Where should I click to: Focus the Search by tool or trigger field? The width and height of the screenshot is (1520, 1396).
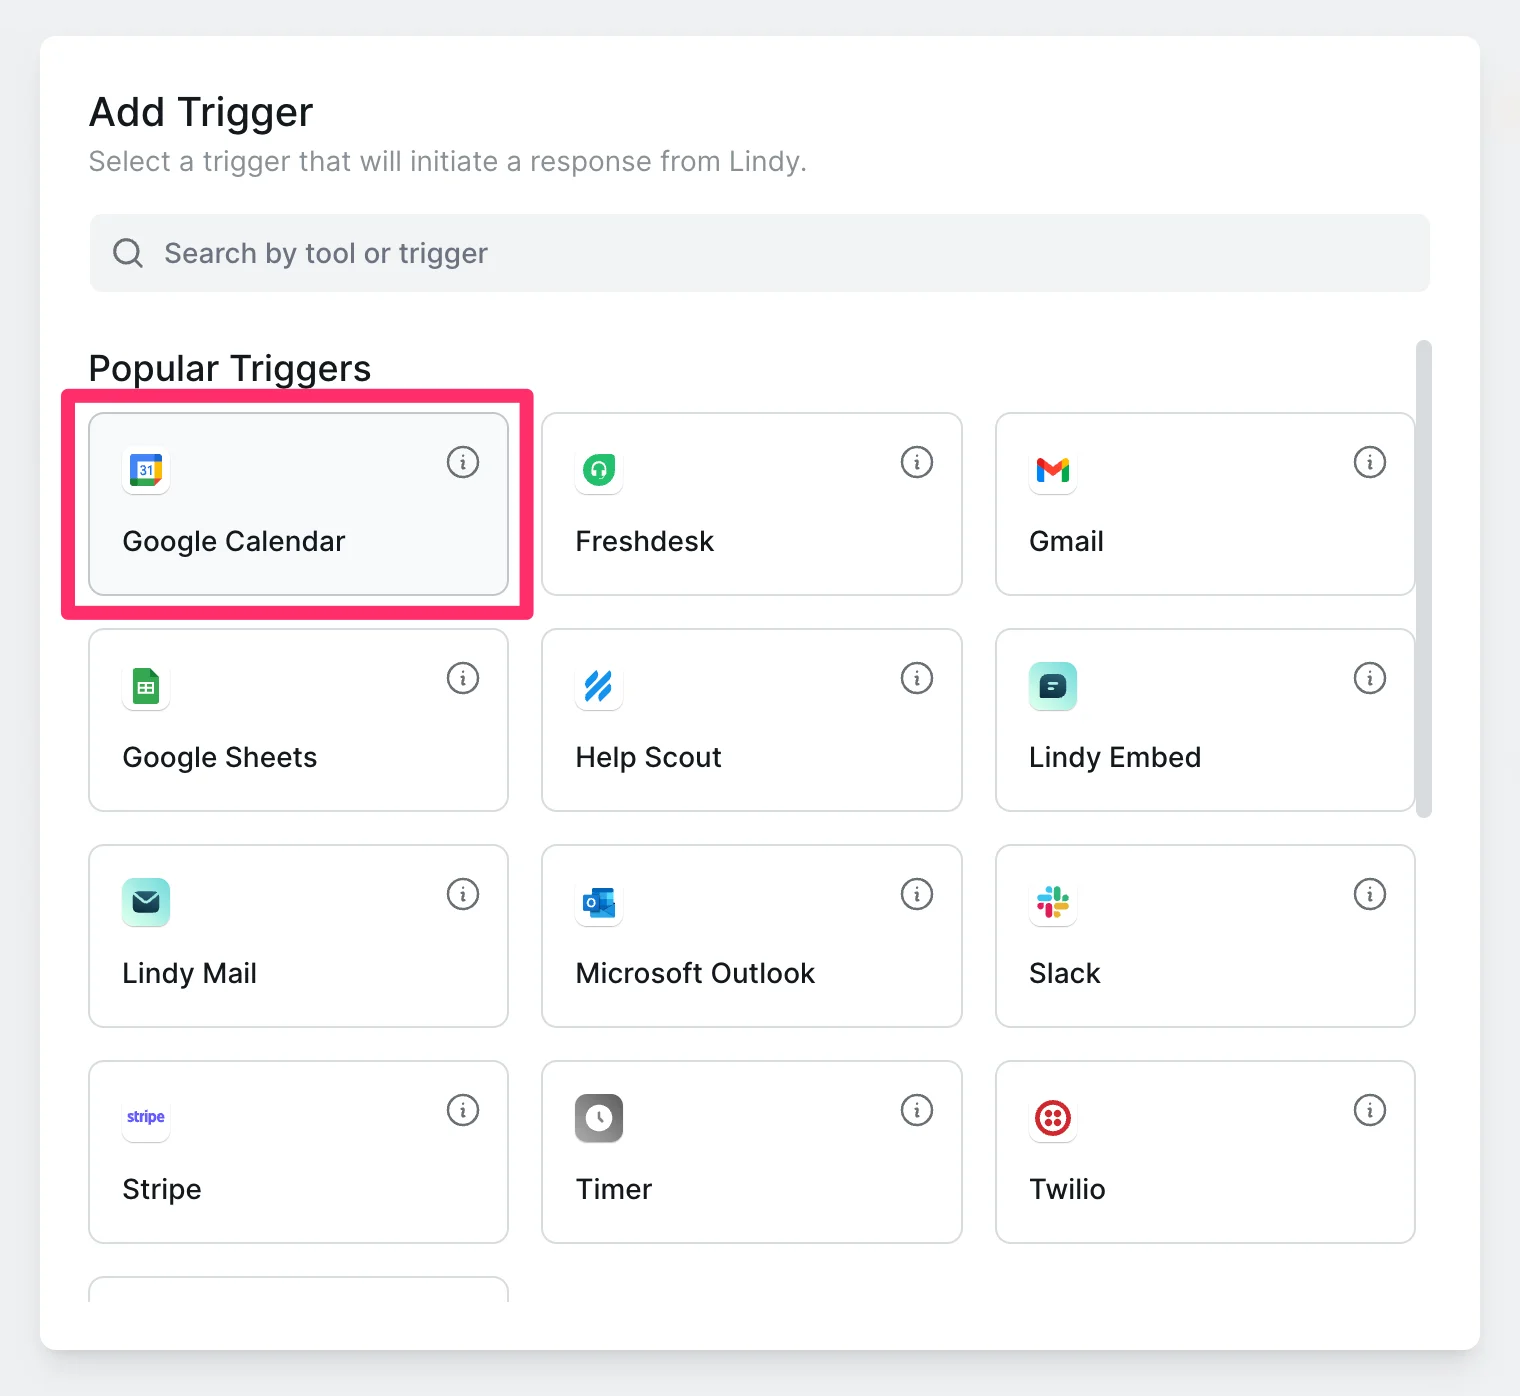click(x=760, y=253)
